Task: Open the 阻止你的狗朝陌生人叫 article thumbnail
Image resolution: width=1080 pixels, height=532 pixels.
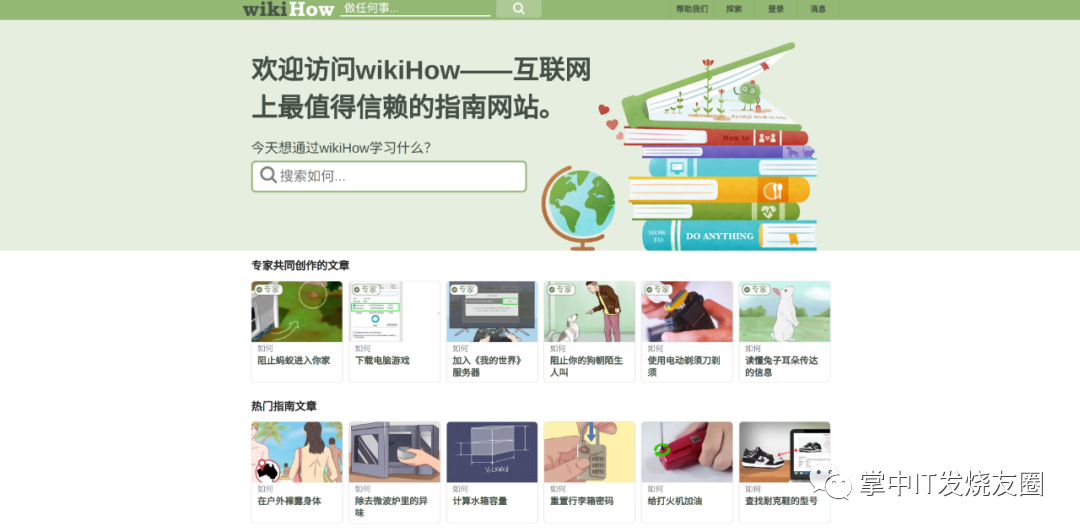Action: click(x=590, y=311)
